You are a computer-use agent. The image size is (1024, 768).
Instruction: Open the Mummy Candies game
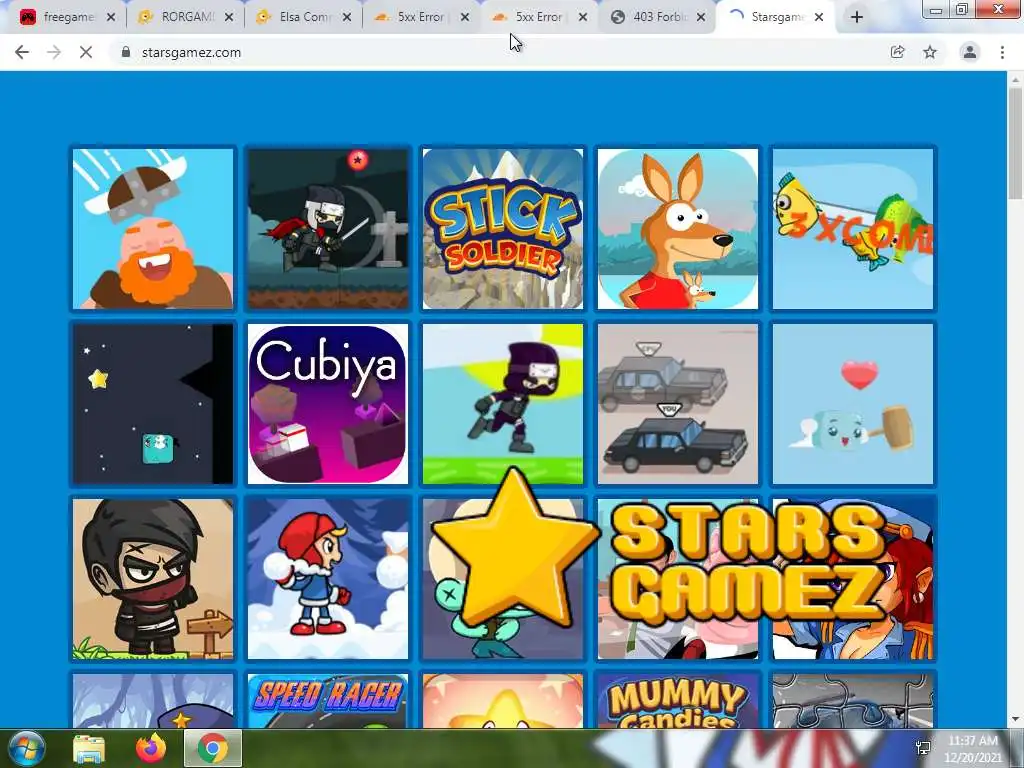678,701
